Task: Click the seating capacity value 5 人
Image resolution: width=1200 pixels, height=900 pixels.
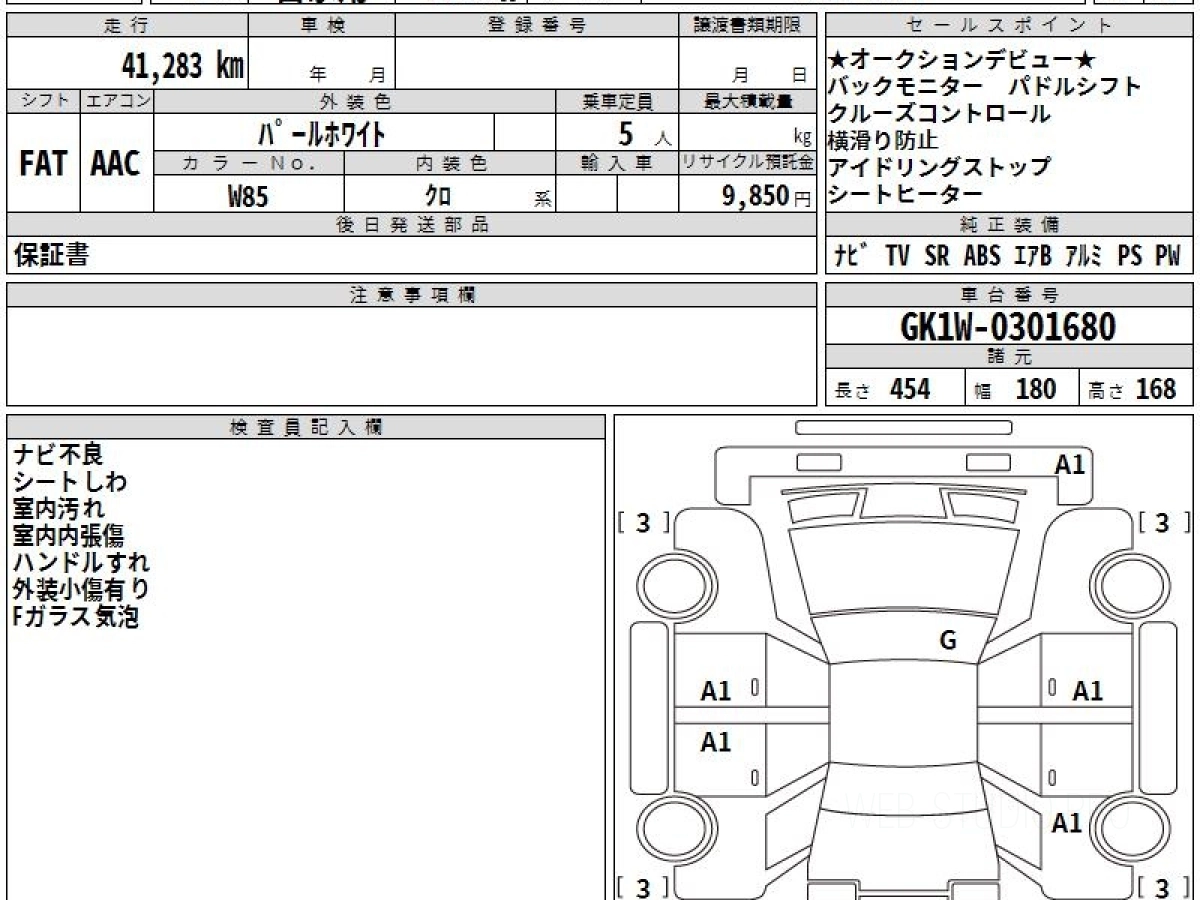Action: coord(643,132)
